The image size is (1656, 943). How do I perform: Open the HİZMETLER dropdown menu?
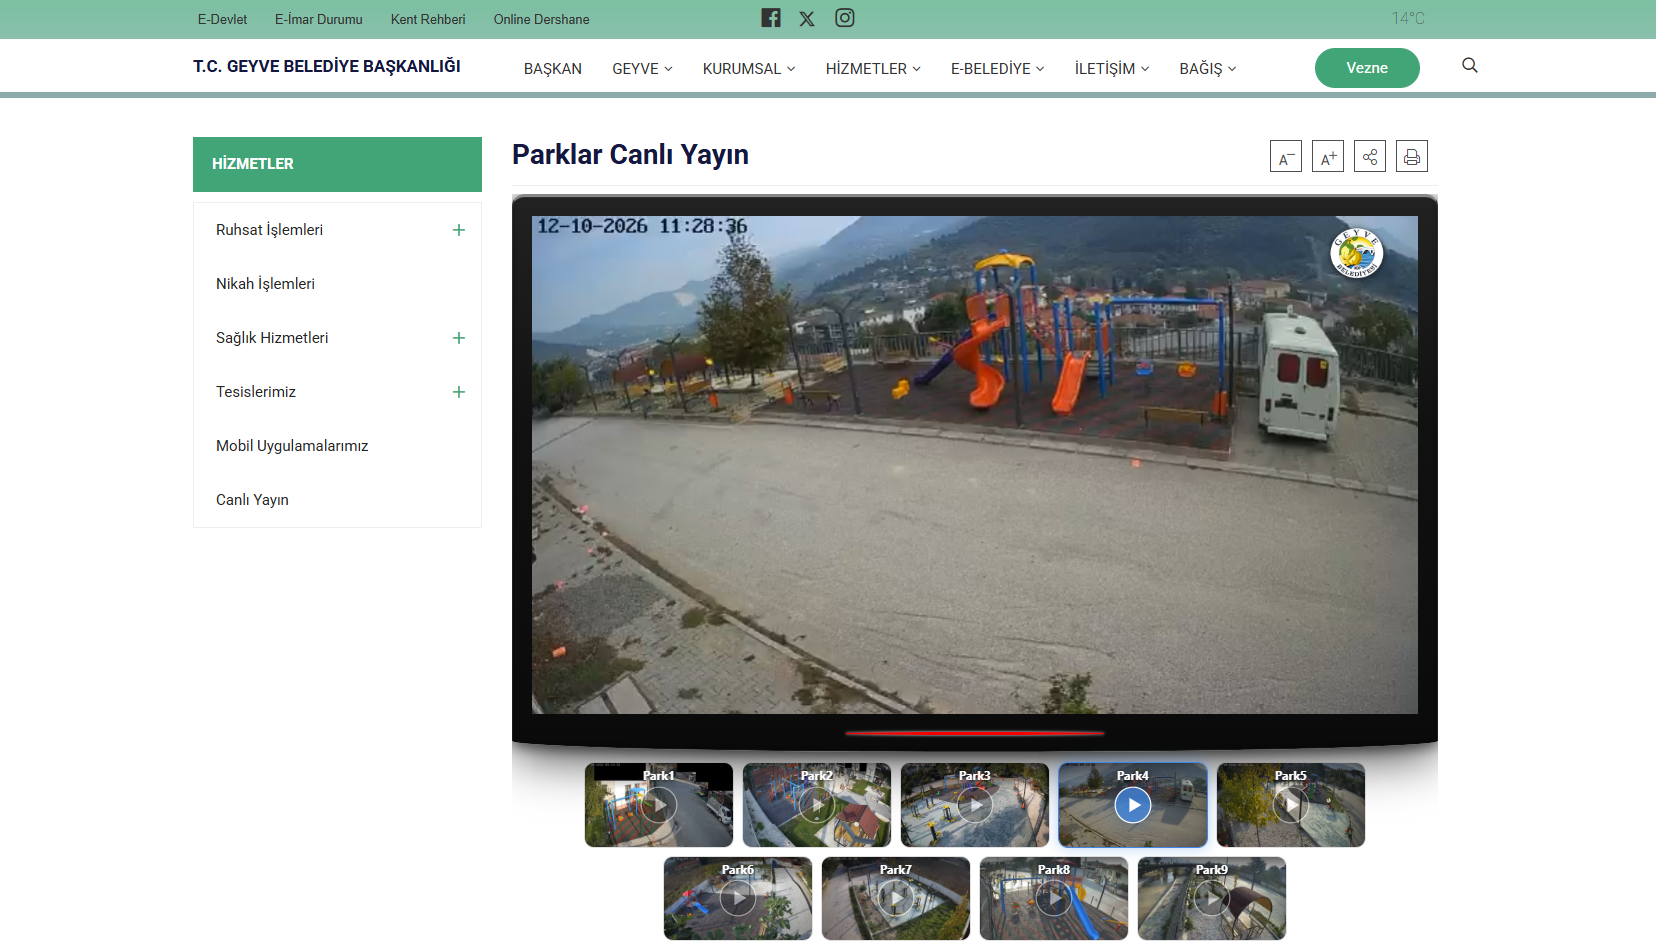(873, 68)
